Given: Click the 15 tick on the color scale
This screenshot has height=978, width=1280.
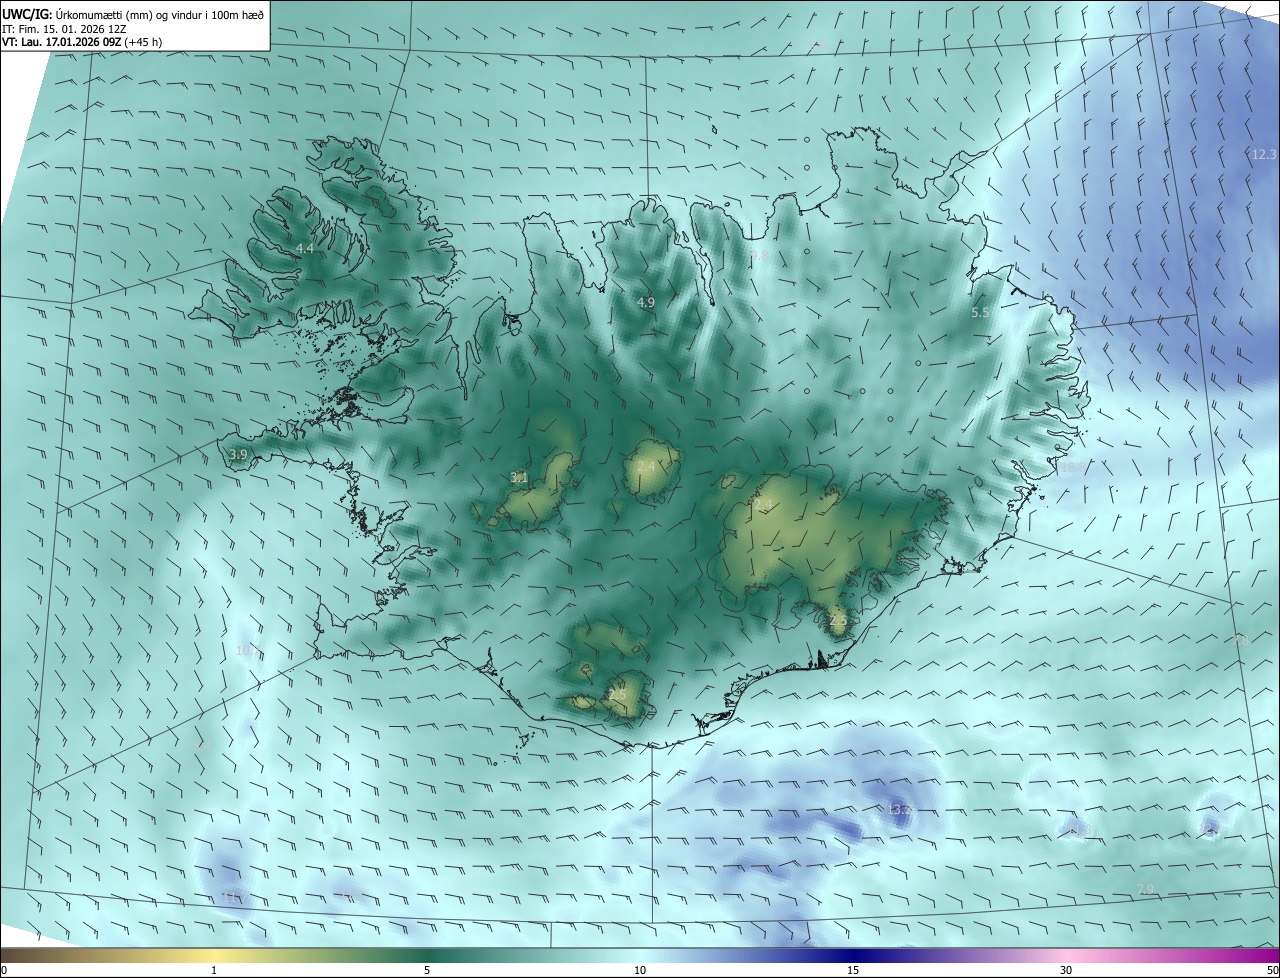Looking at the screenshot, I should [853, 970].
